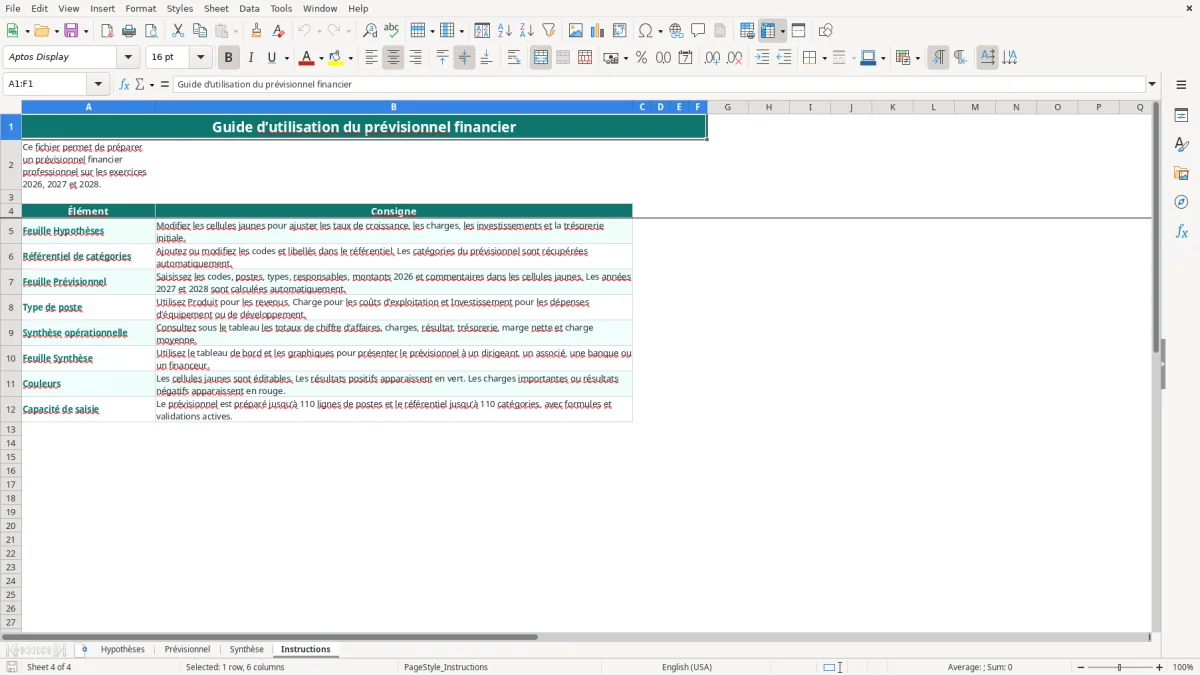Open Print Preview
Image resolution: width=1200 pixels, height=675 pixels.
(151, 31)
